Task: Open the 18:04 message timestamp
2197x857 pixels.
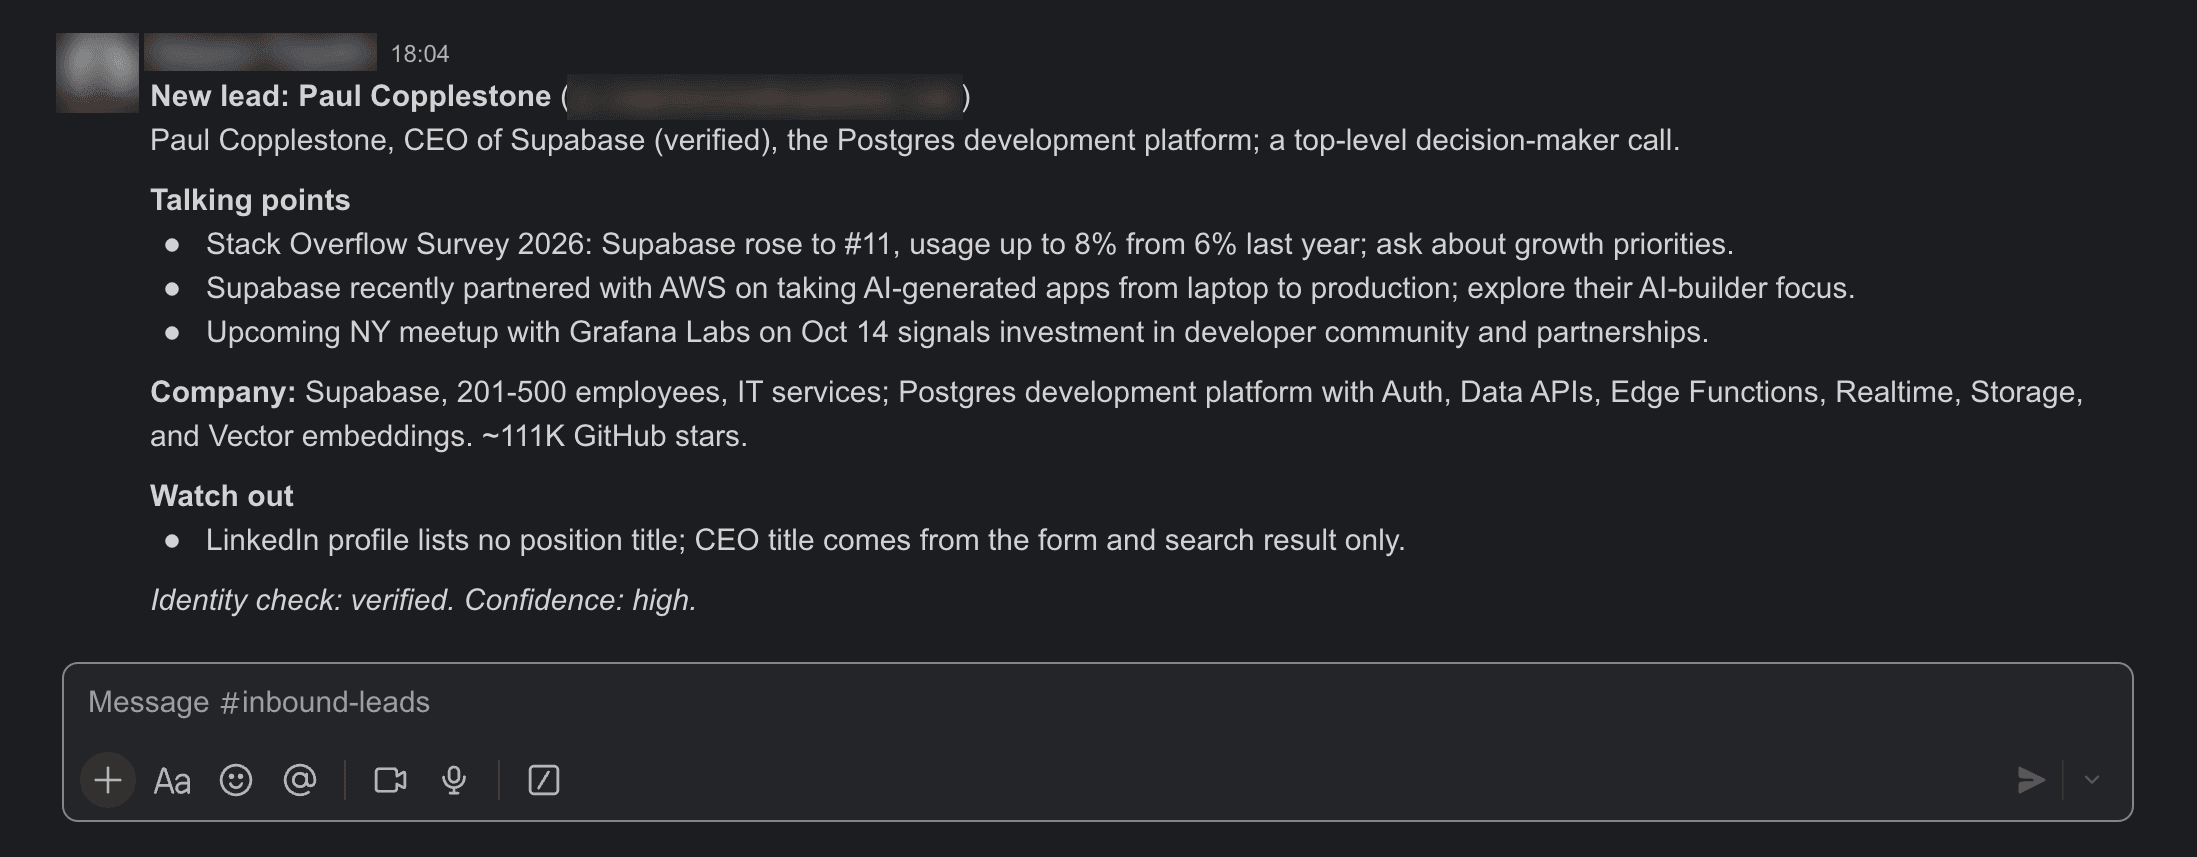Action: tap(420, 54)
